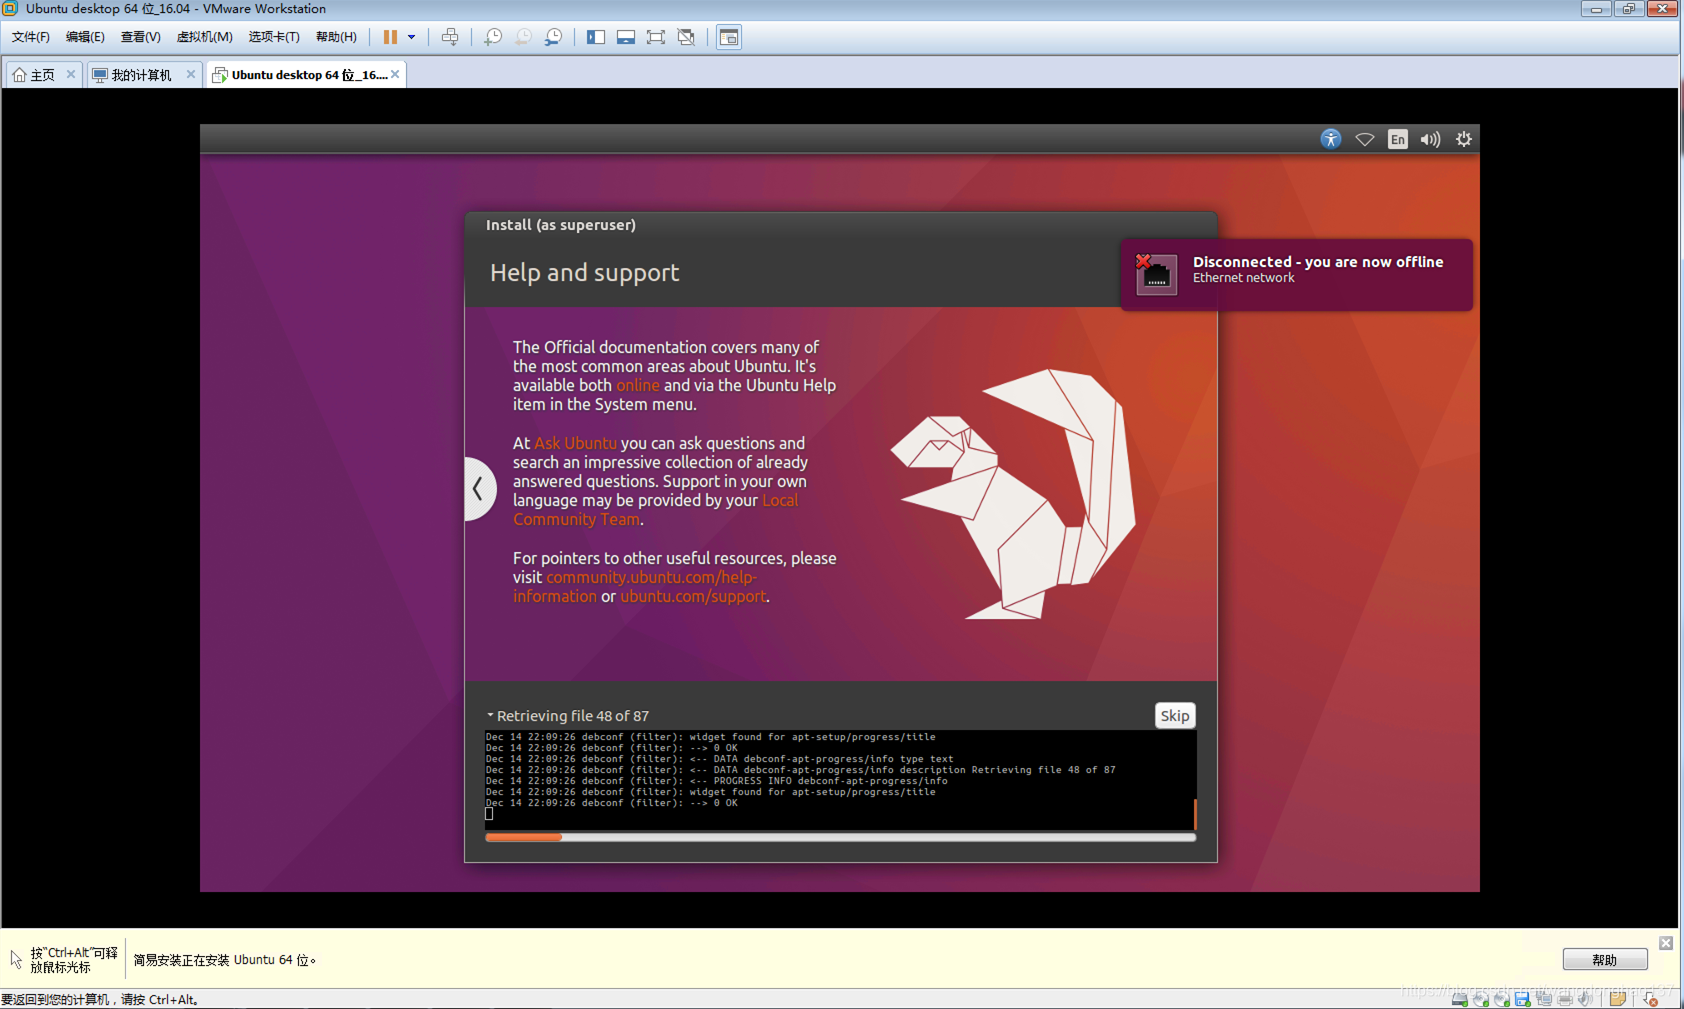Click the installation progress bar
The height and width of the screenshot is (1009, 1684).
click(840, 838)
